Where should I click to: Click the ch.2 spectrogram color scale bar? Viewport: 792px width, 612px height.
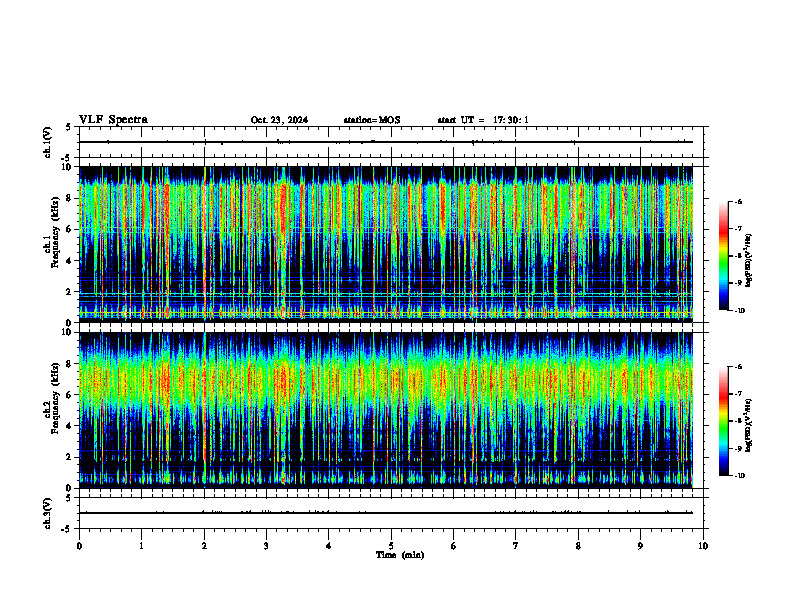pos(723,421)
